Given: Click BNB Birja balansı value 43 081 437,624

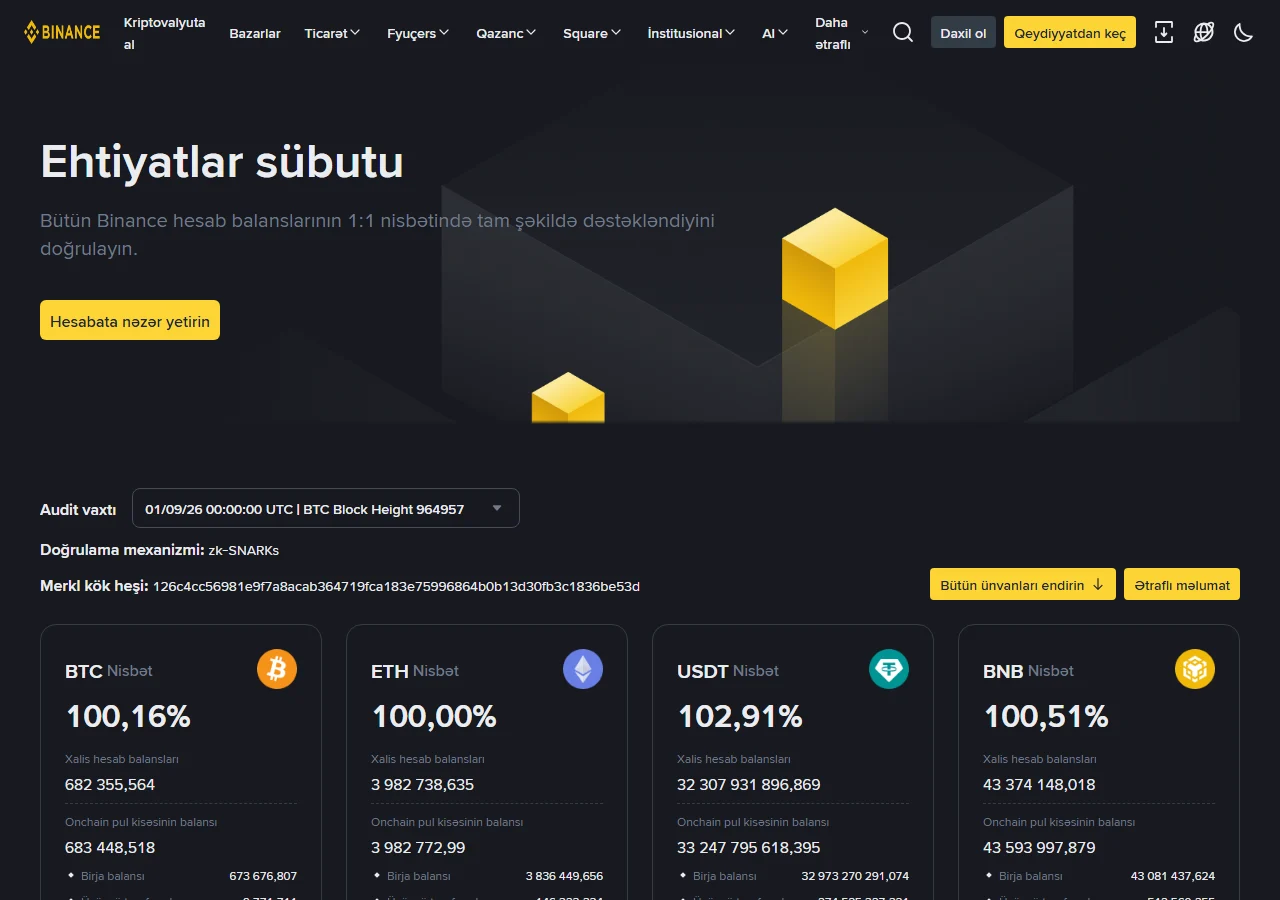Looking at the screenshot, I should tap(1173, 876).
